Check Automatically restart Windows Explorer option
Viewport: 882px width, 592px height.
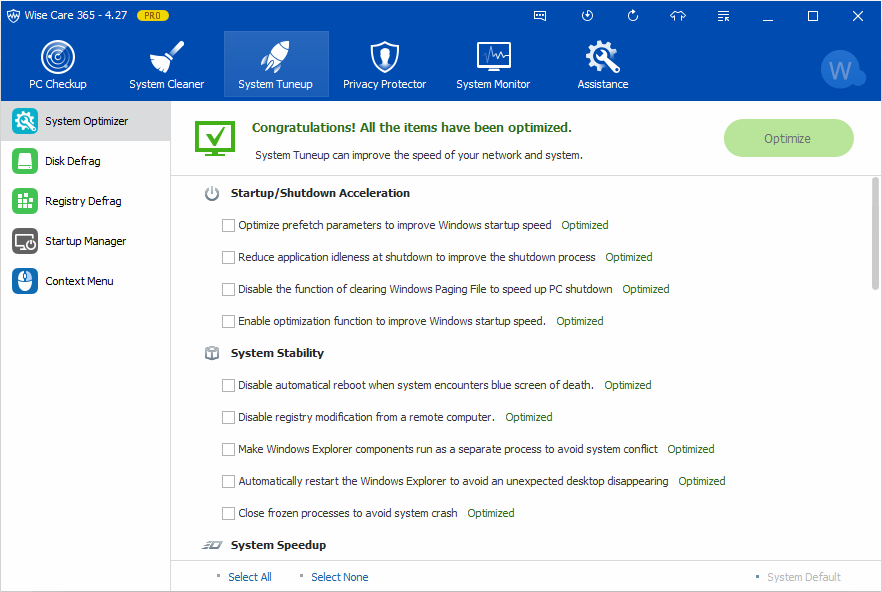[x=228, y=482]
